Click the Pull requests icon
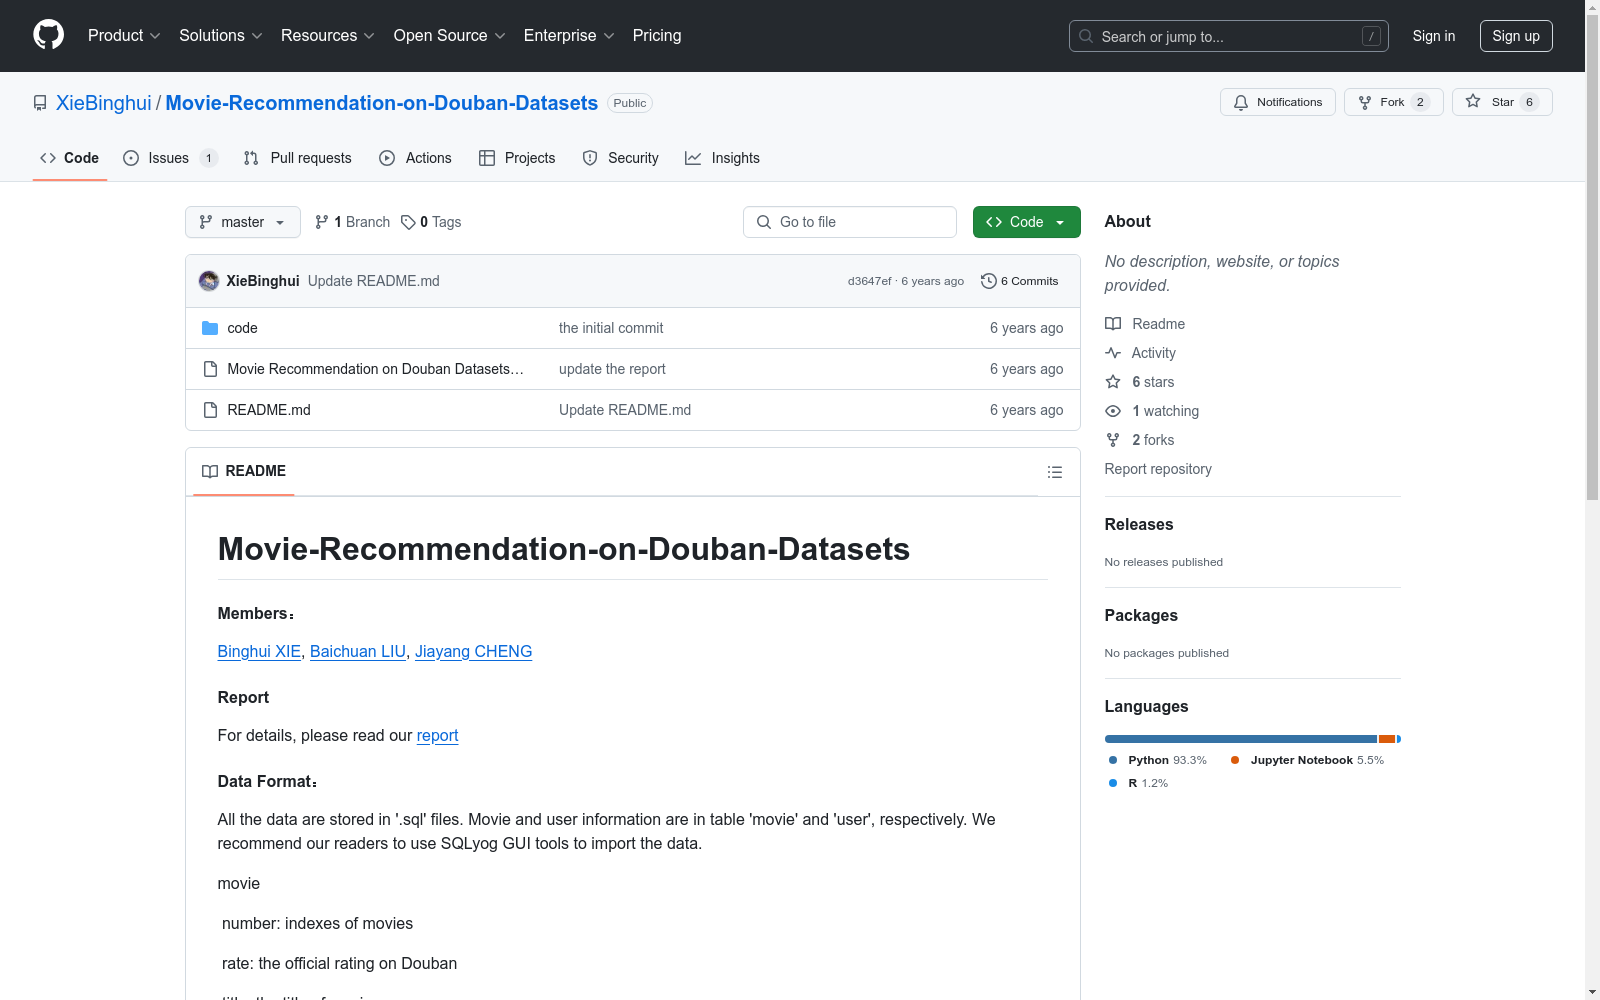Viewport: 1600px width, 1000px height. pos(251,158)
